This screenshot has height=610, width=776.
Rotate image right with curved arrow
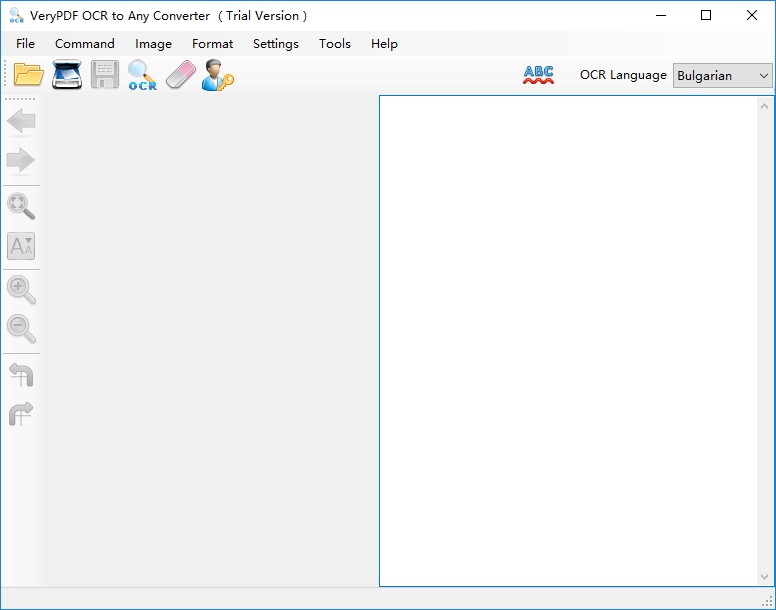pyautogui.click(x=21, y=414)
